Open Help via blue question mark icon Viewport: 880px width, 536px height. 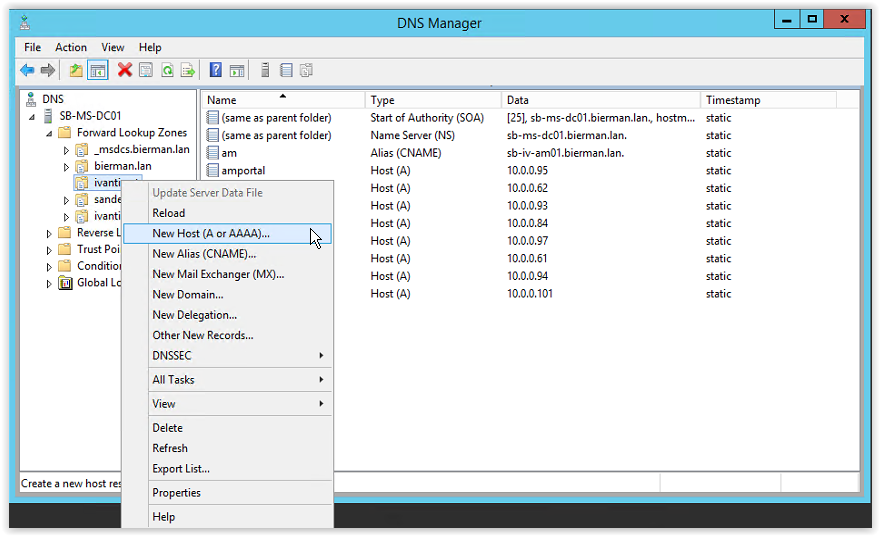216,70
